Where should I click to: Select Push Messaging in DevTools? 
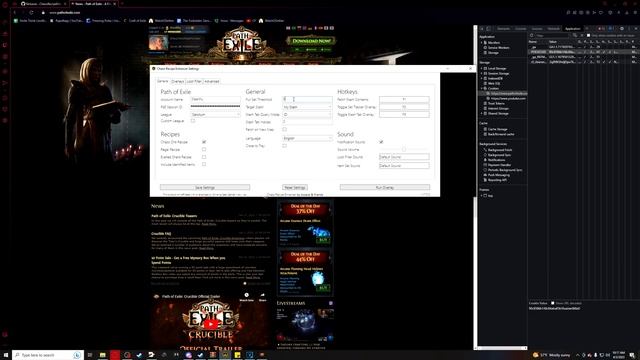(498, 175)
